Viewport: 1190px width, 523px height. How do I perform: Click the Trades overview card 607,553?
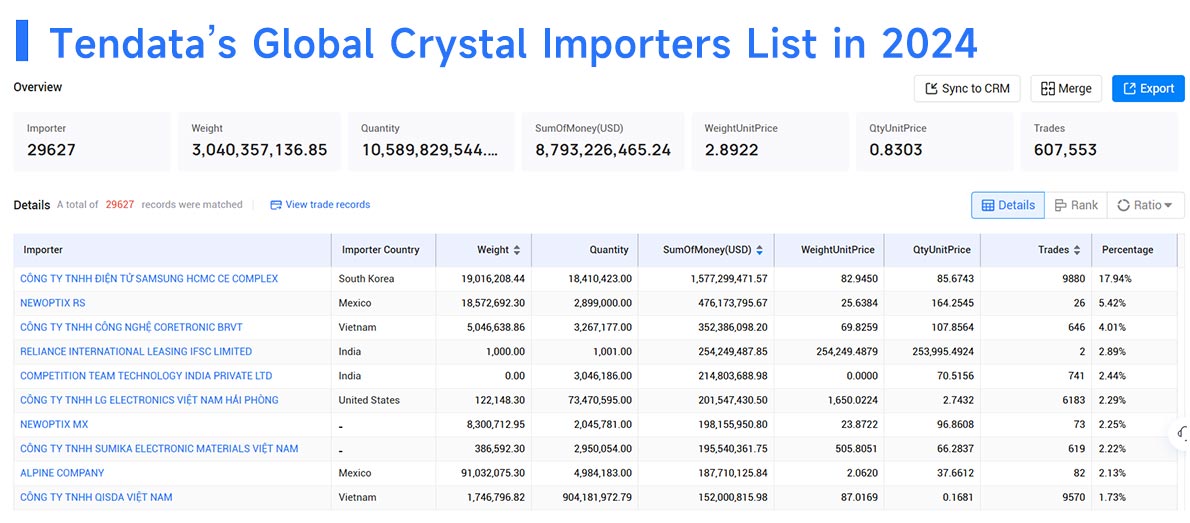pyautogui.click(x=1099, y=141)
